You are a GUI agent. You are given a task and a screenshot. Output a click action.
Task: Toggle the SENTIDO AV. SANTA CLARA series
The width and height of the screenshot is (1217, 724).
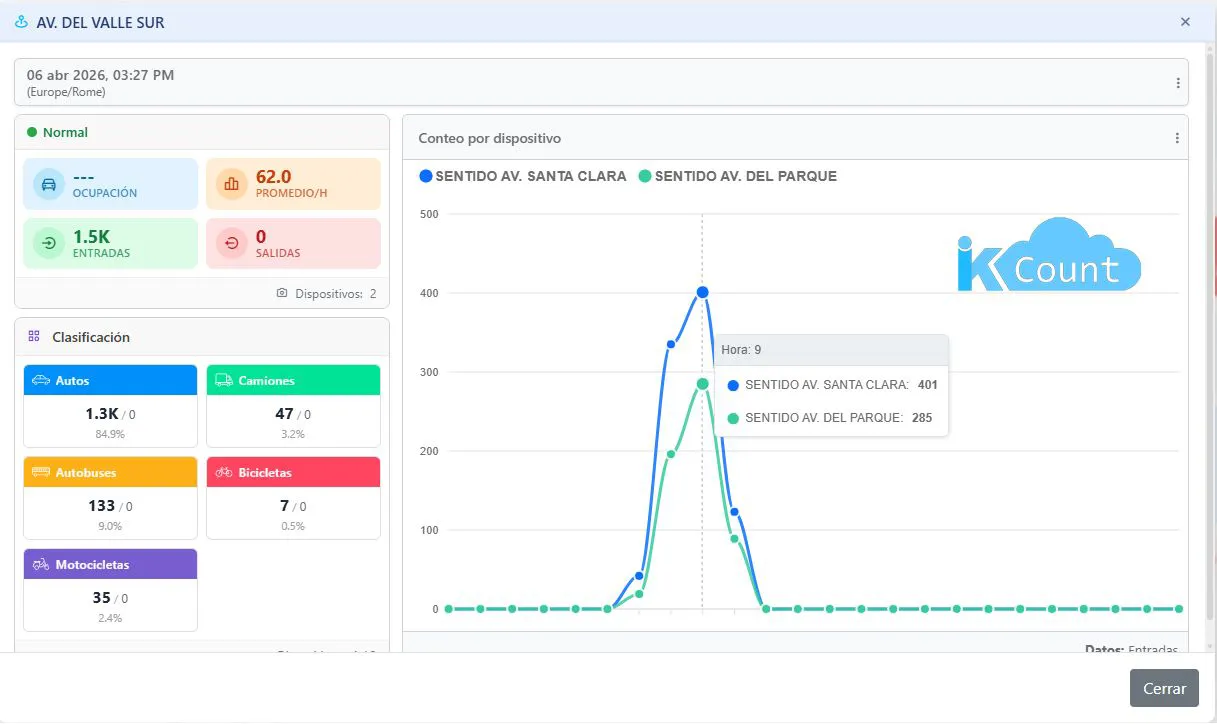tap(523, 176)
